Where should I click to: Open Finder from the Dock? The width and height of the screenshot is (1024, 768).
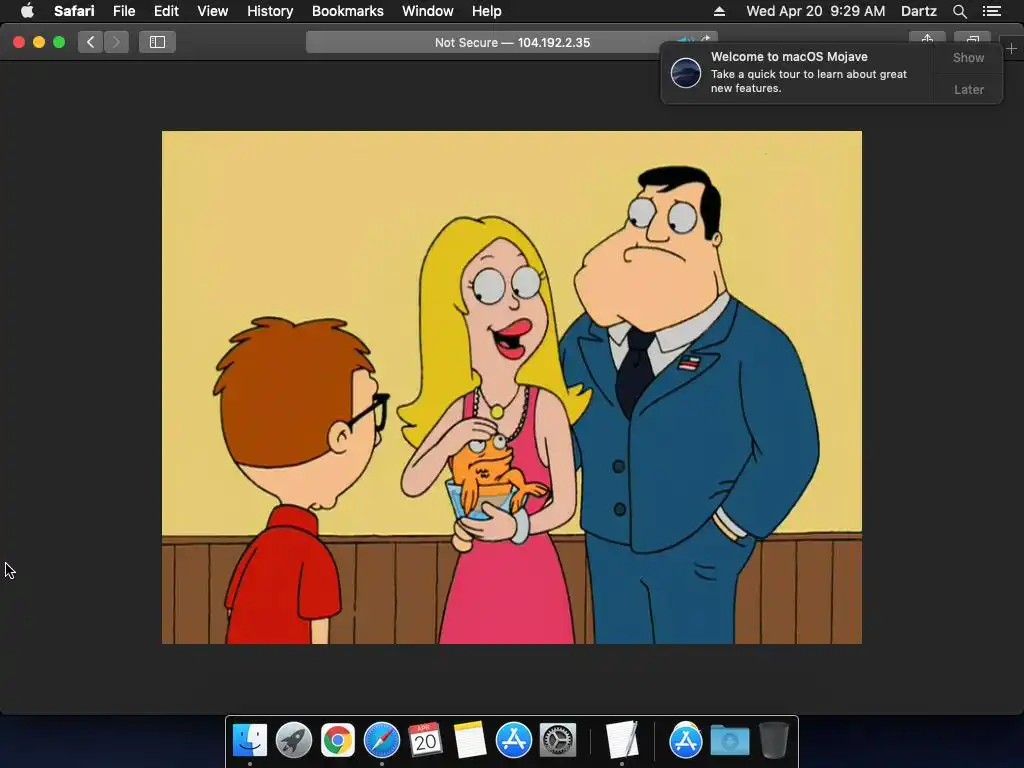tap(249, 741)
